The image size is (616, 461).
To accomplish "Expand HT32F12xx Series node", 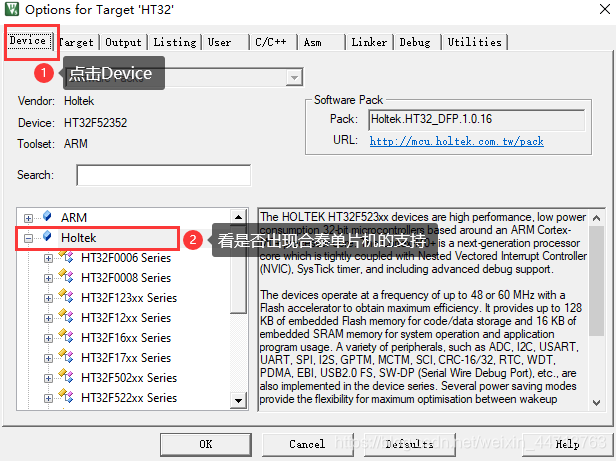I will [48, 318].
